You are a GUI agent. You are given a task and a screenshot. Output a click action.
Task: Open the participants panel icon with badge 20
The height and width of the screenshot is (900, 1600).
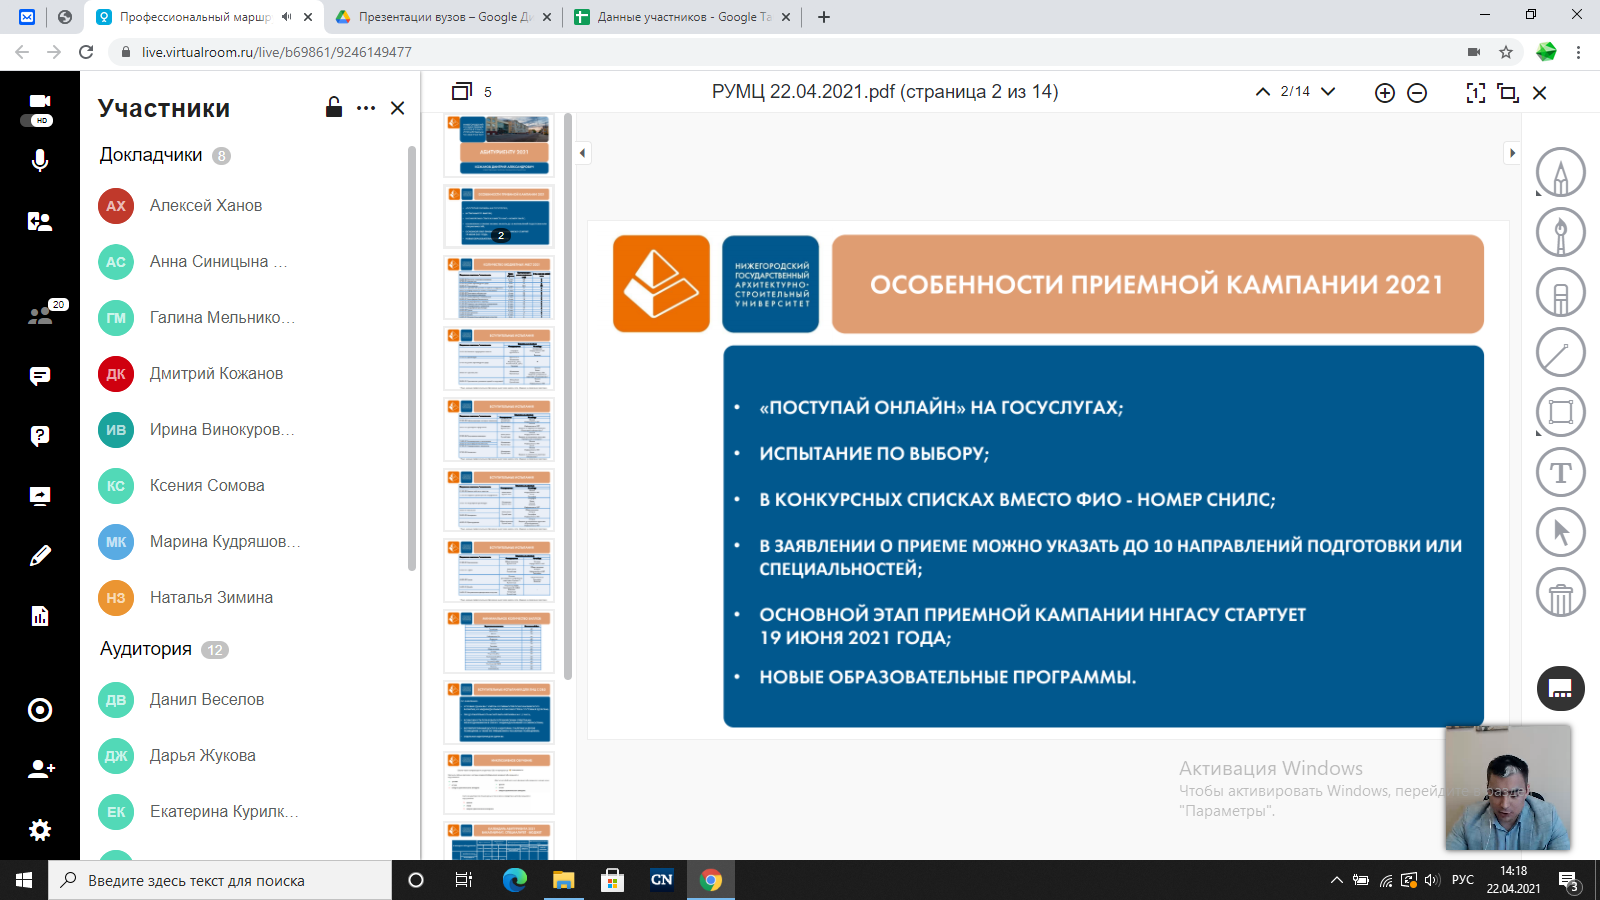tap(40, 316)
